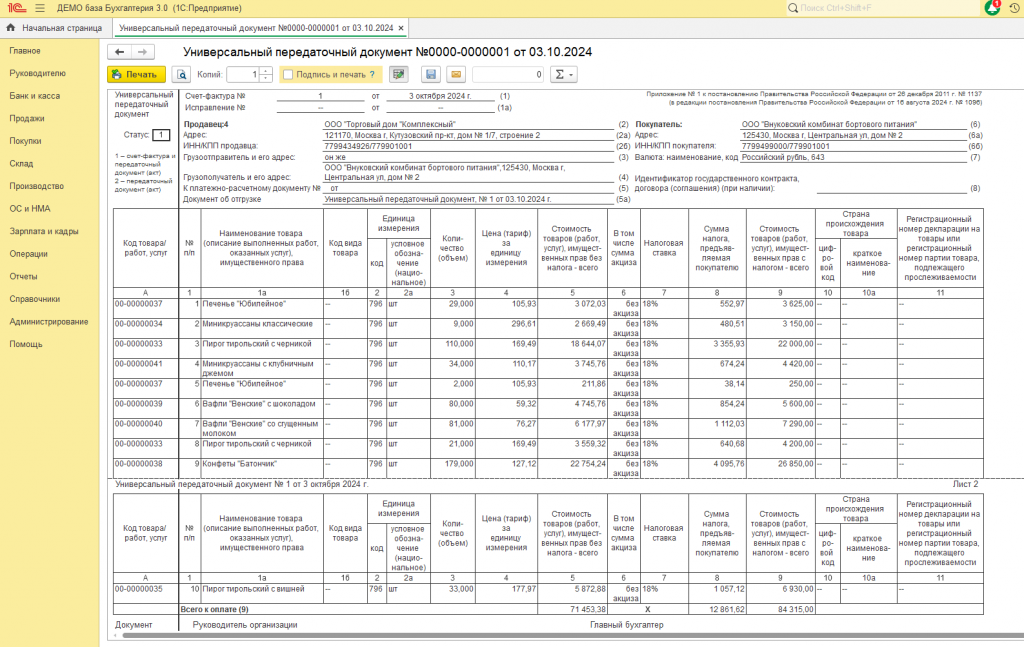Image resolution: width=1024 pixels, height=647 pixels.
Task: Click price cell 296,61
Action: (506, 328)
